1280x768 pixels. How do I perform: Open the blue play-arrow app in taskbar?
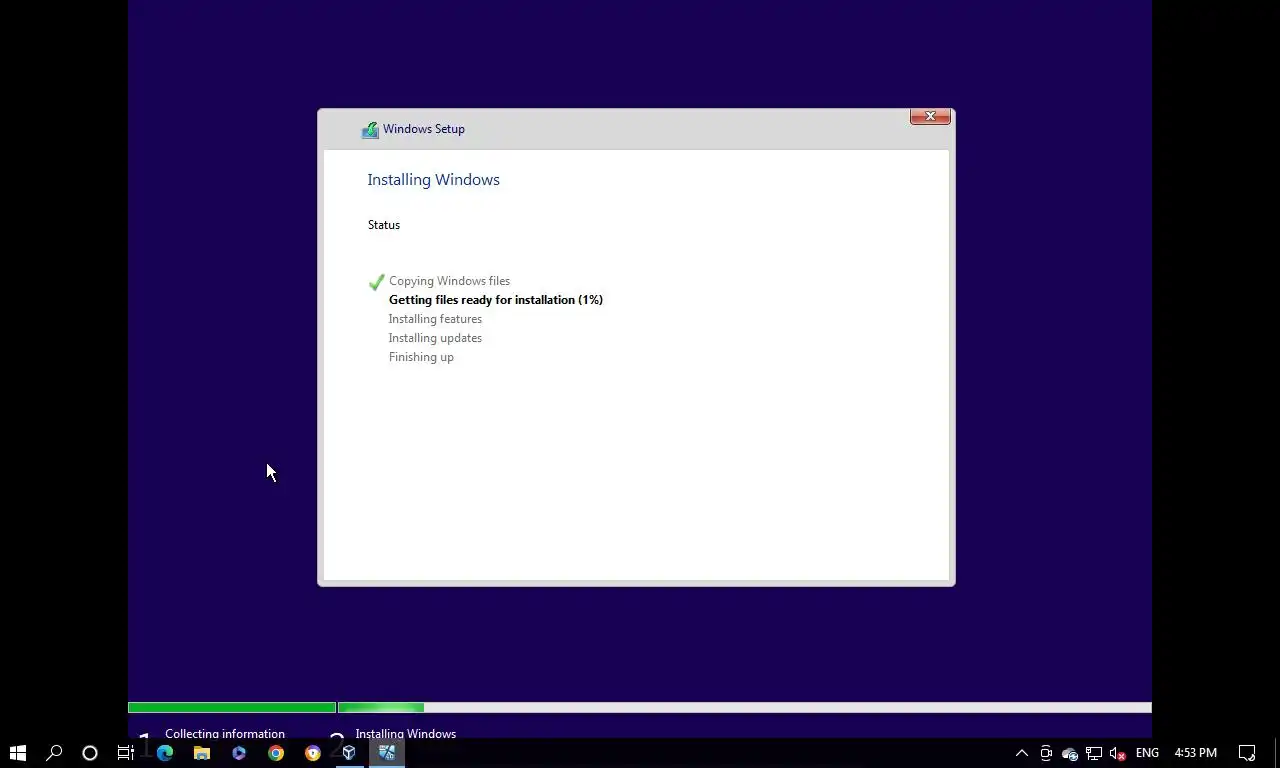239,753
